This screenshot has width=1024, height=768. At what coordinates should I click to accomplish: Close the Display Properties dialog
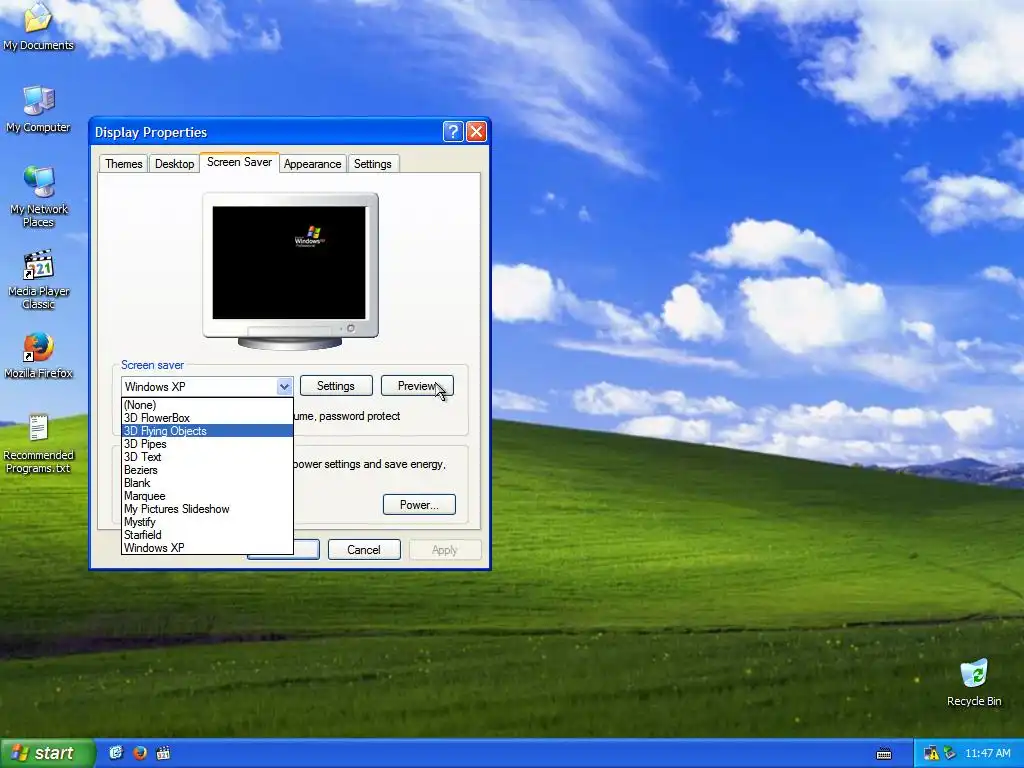pos(476,132)
